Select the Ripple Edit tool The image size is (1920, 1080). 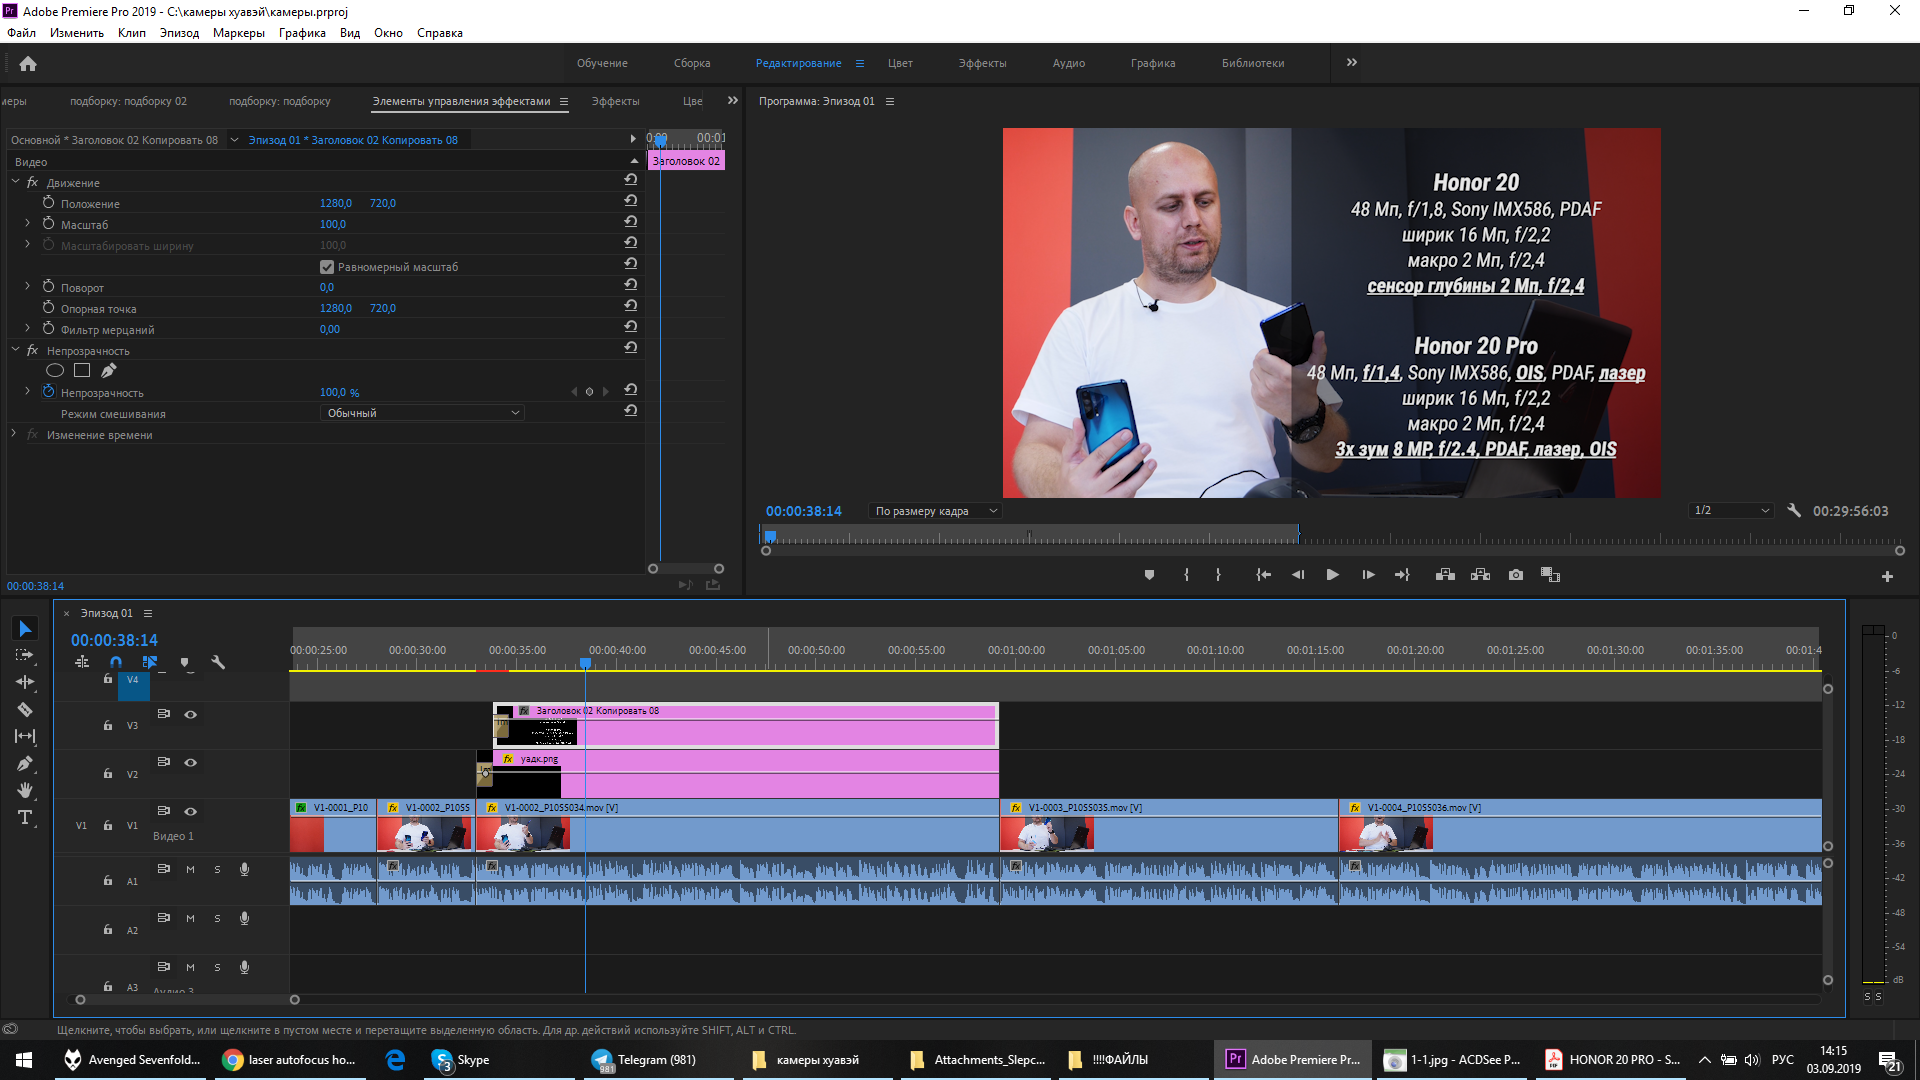pyautogui.click(x=25, y=682)
